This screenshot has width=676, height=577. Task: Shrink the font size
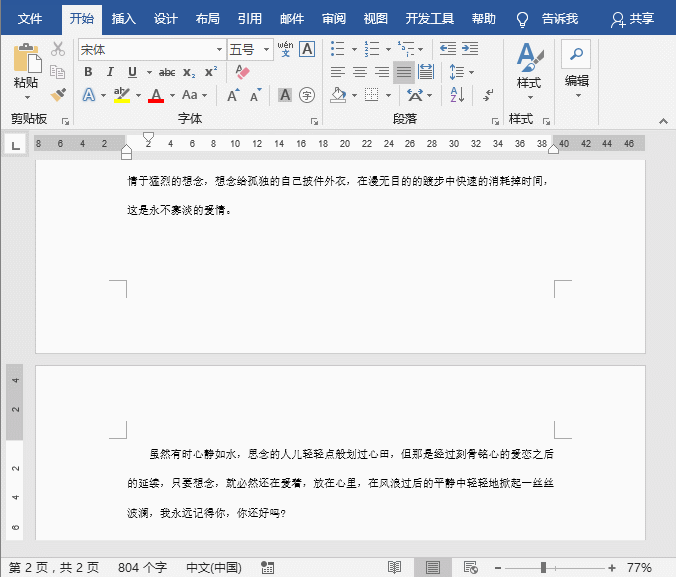coord(256,95)
